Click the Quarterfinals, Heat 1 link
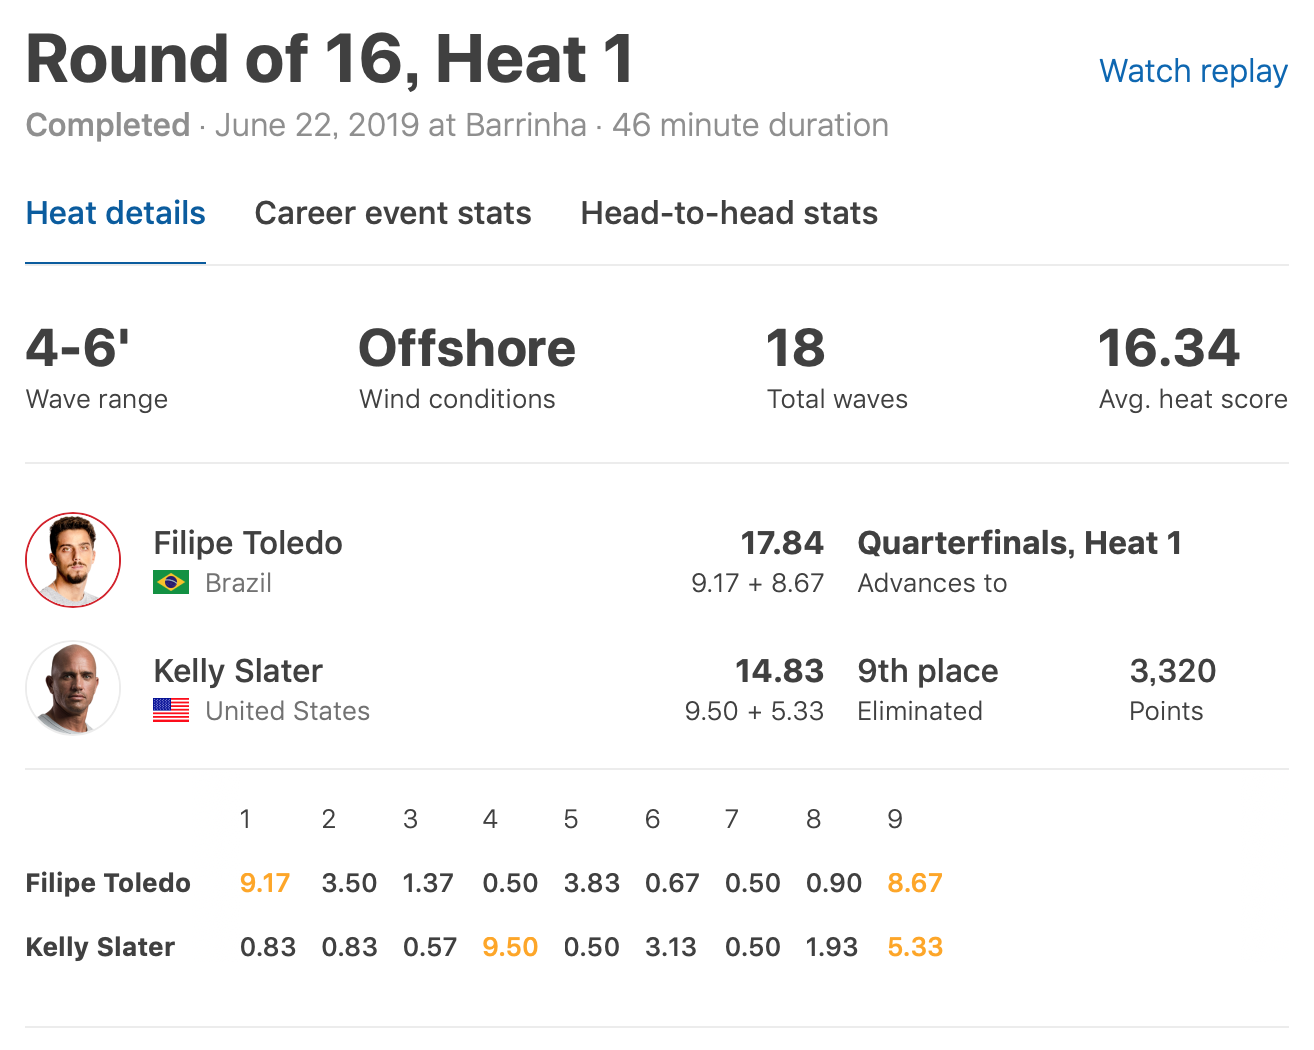This screenshot has height=1050, width=1314. [x=1019, y=543]
